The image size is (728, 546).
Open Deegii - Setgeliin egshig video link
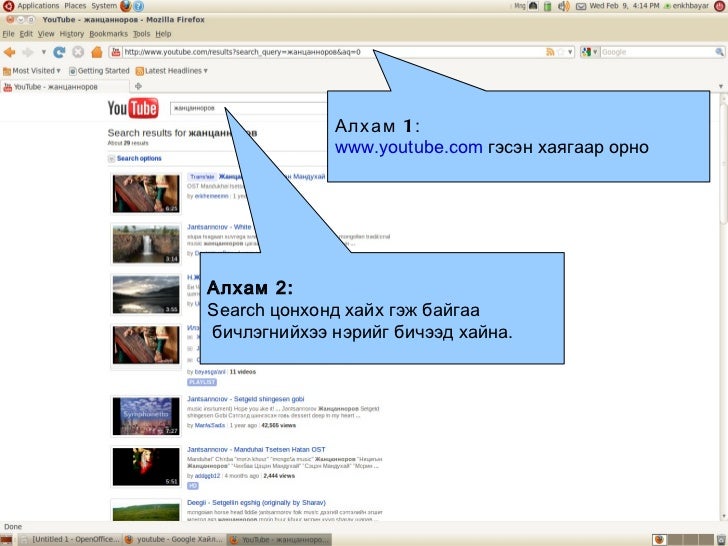256,502
